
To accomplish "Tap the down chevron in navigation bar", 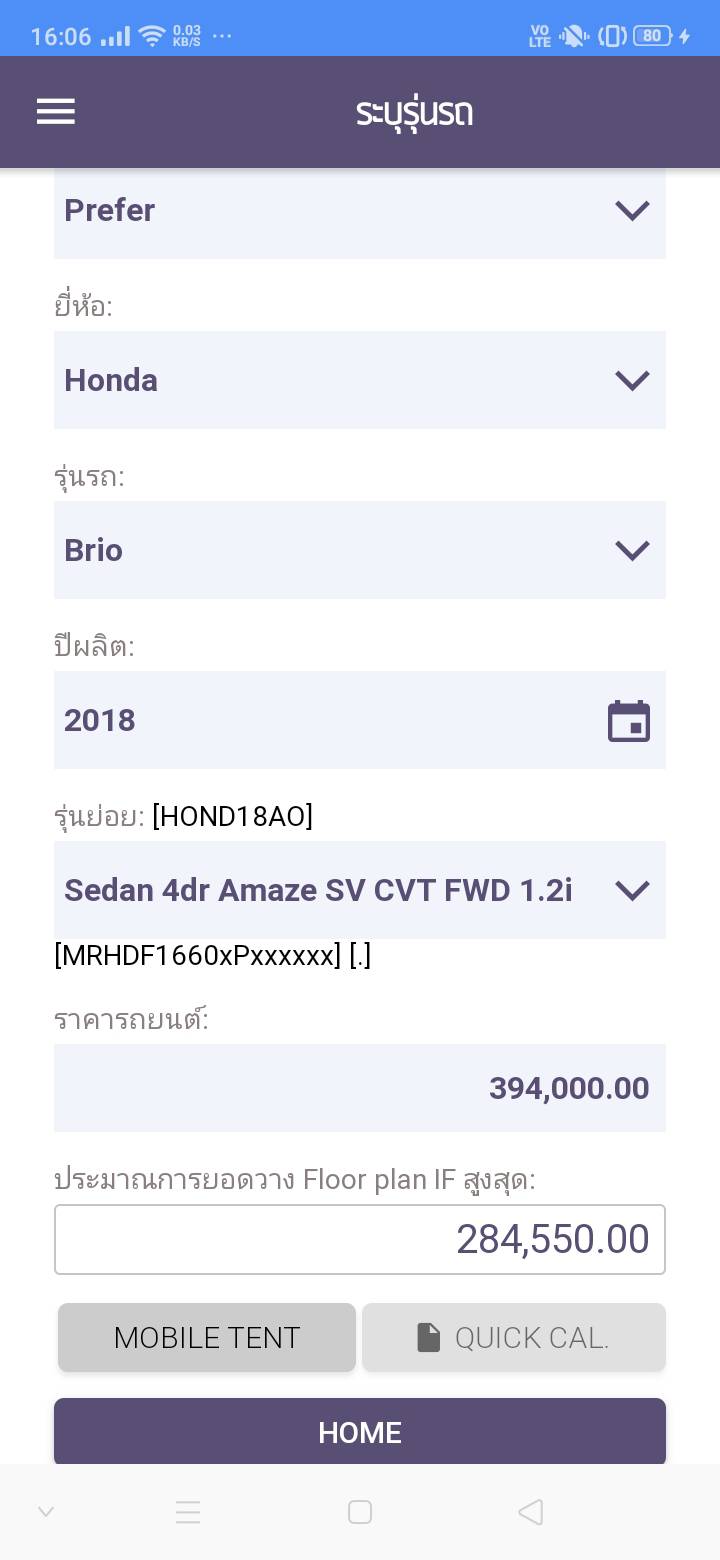I will (x=46, y=1512).
